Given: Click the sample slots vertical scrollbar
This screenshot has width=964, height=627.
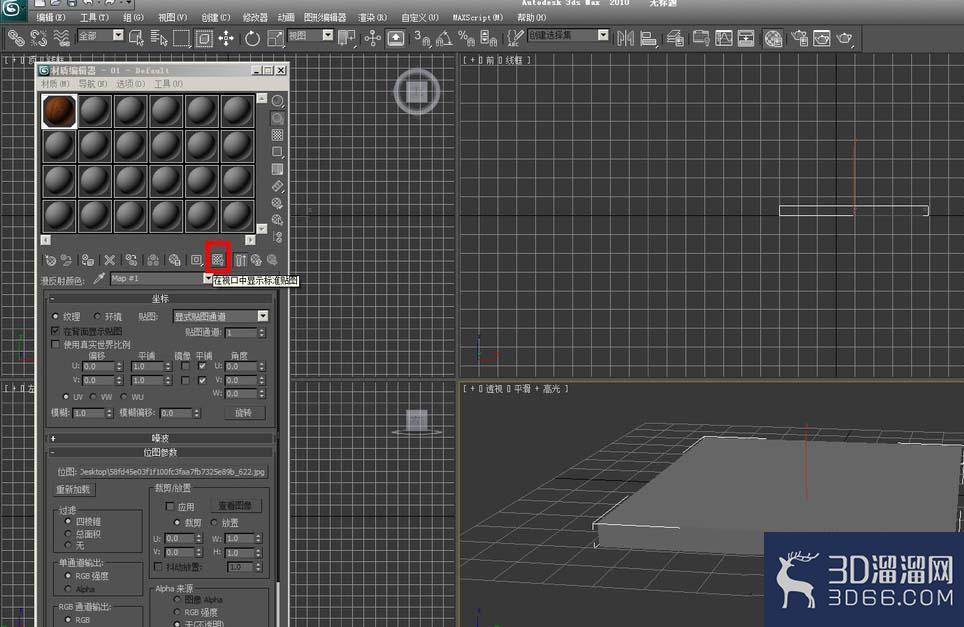Looking at the screenshot, I should coord(262,163).
